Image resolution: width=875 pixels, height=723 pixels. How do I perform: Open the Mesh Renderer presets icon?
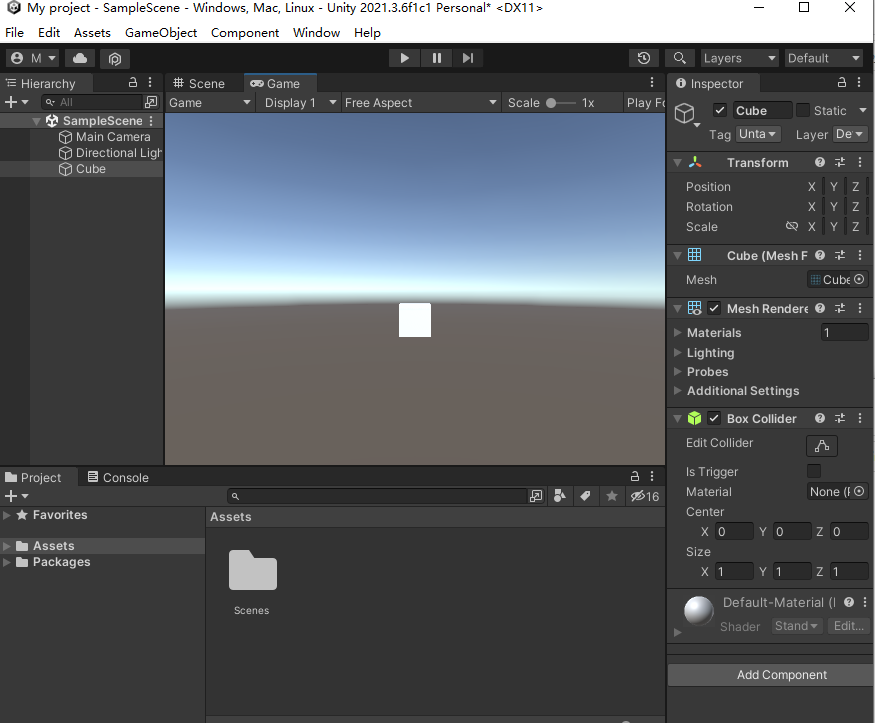click(x=840, y=308)
